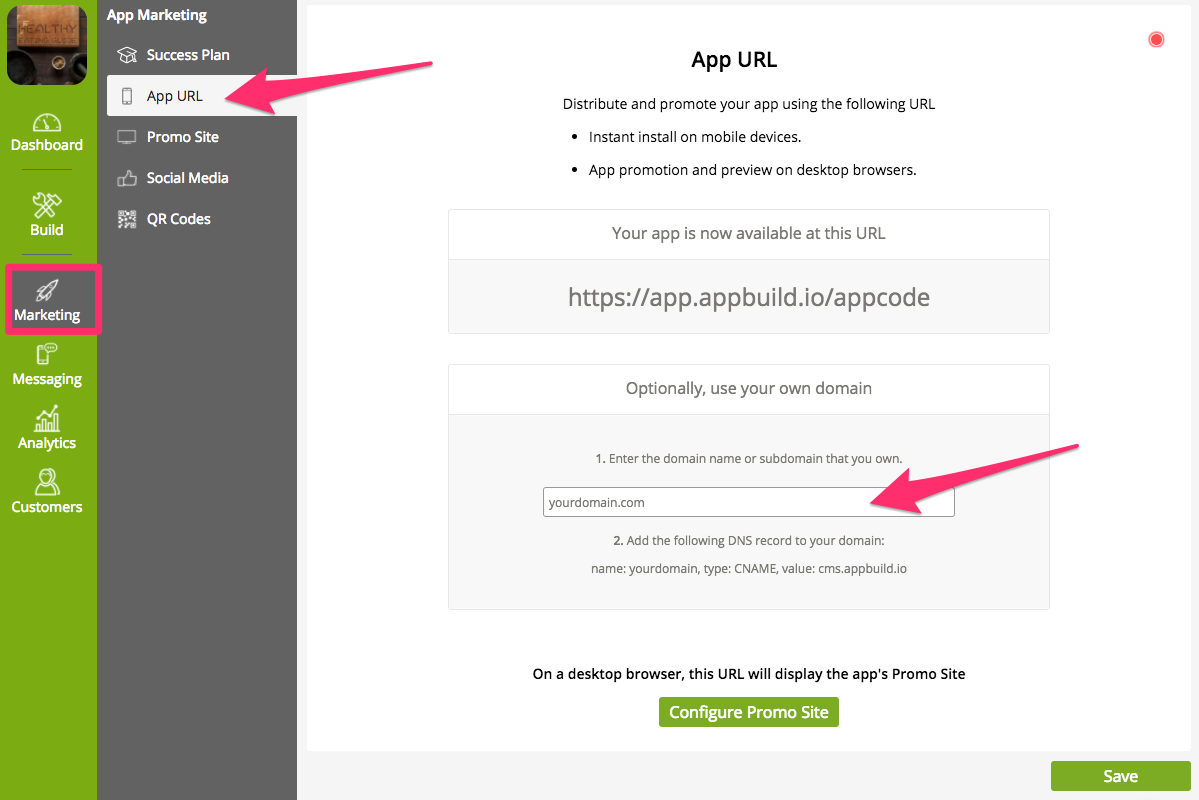
Task: View Analytics using the bar chart icon
Action: (x=47, y=418)
